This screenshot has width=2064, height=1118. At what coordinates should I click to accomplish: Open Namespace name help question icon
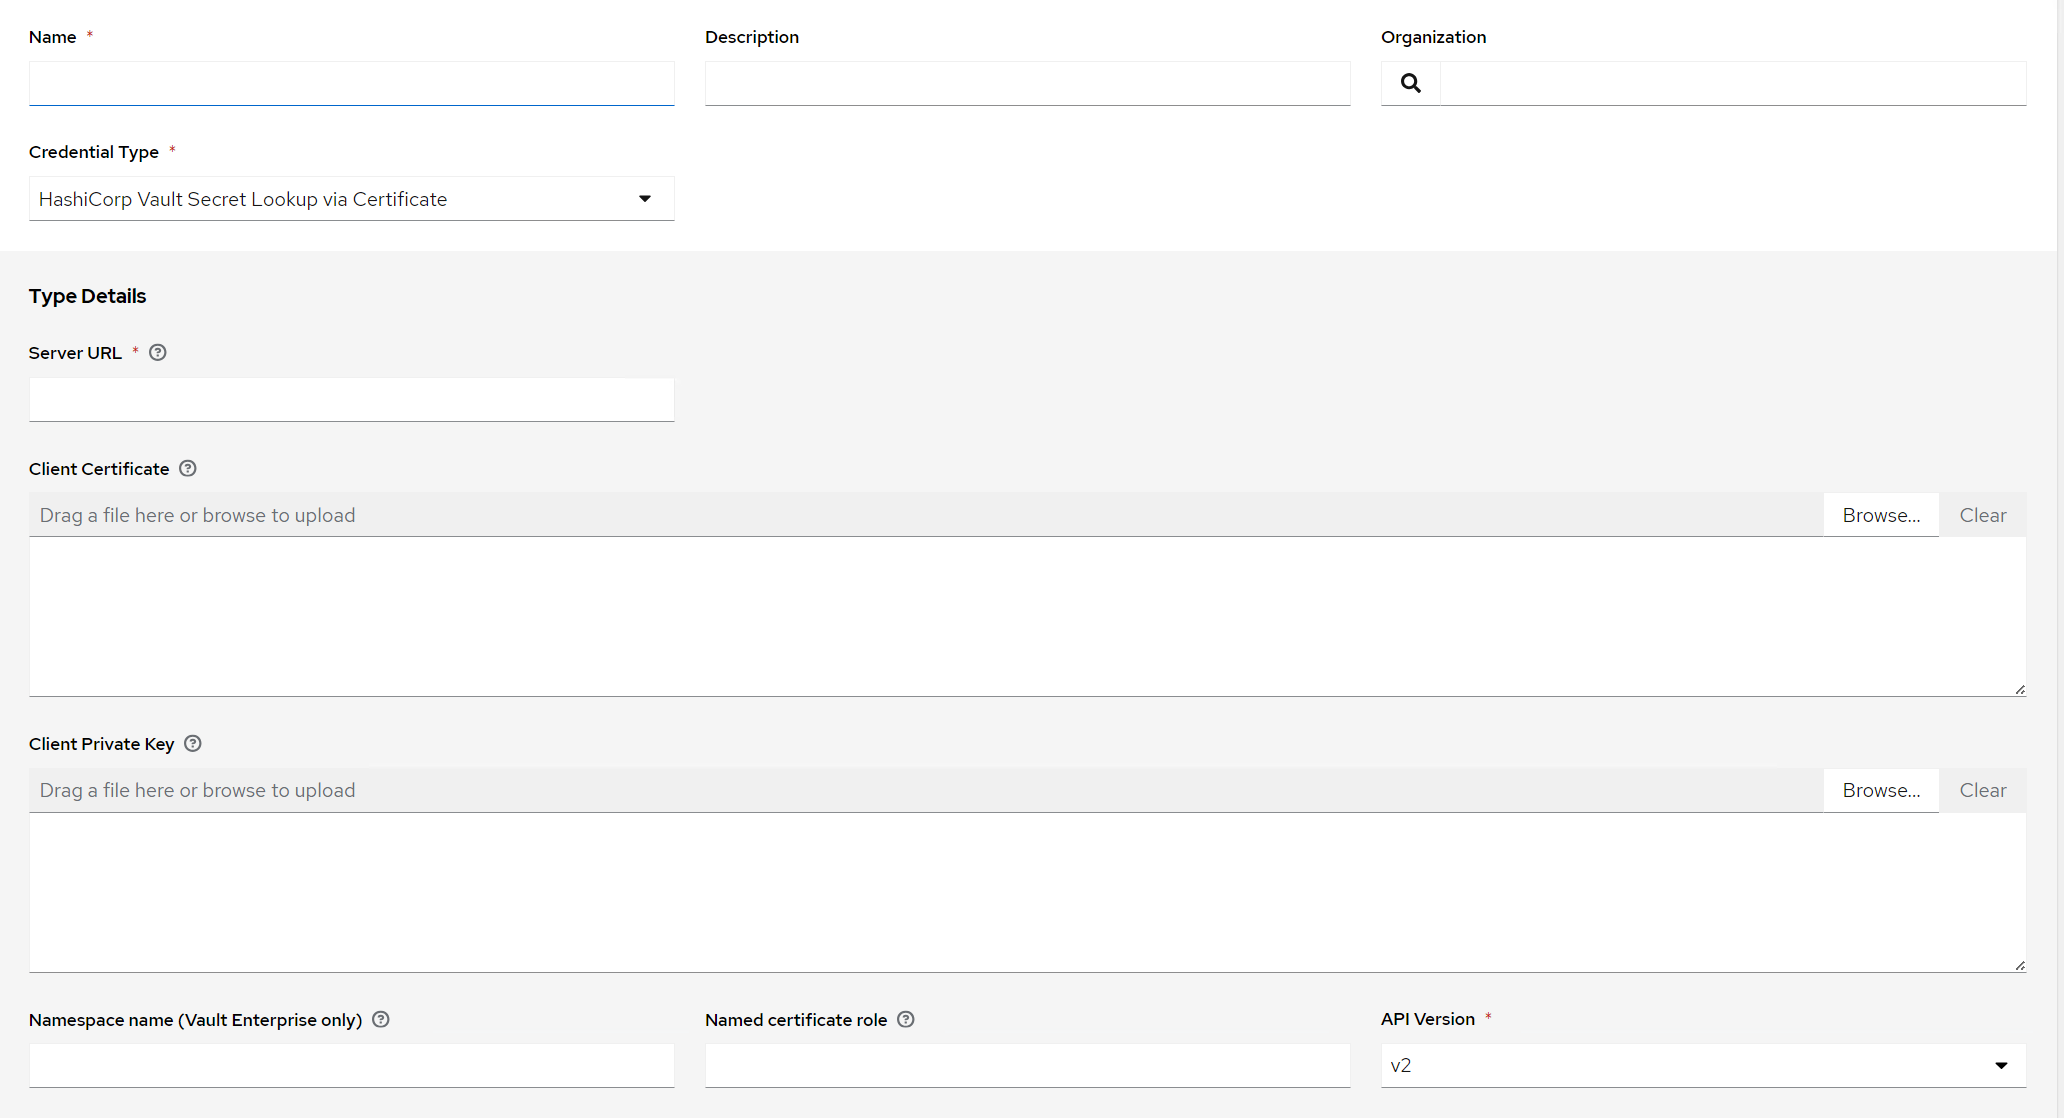pyautogui.click(x=381, y=1020)
